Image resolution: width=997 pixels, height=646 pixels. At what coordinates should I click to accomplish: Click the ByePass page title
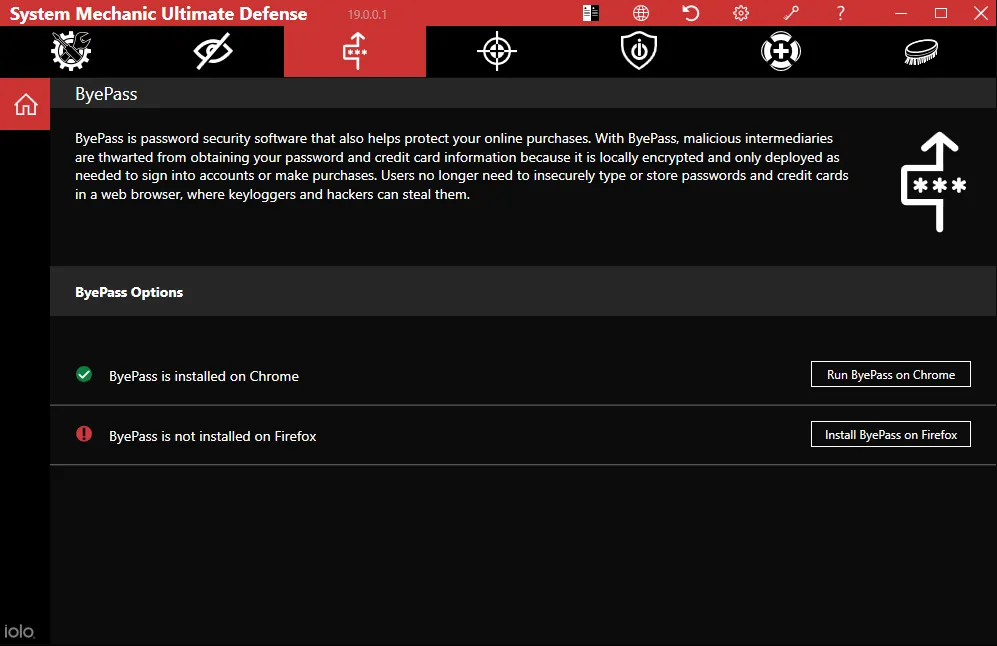(x=106, y=94)
